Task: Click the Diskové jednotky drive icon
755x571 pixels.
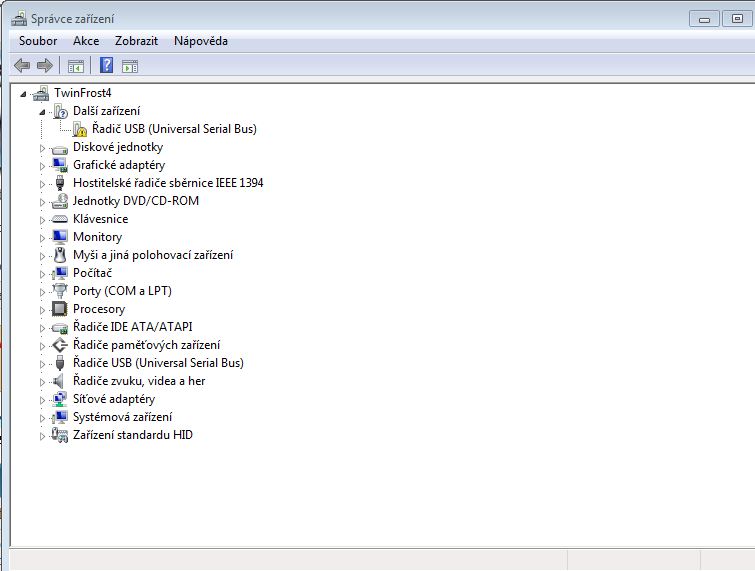Action: point(60,149)
